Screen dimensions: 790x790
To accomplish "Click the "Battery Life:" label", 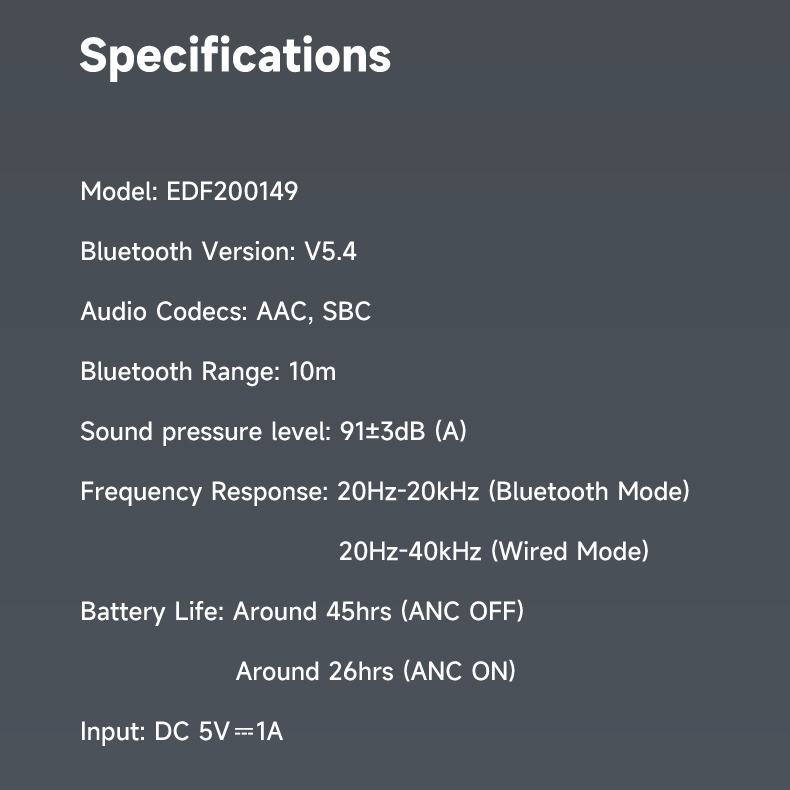I will tap(152, 611).
